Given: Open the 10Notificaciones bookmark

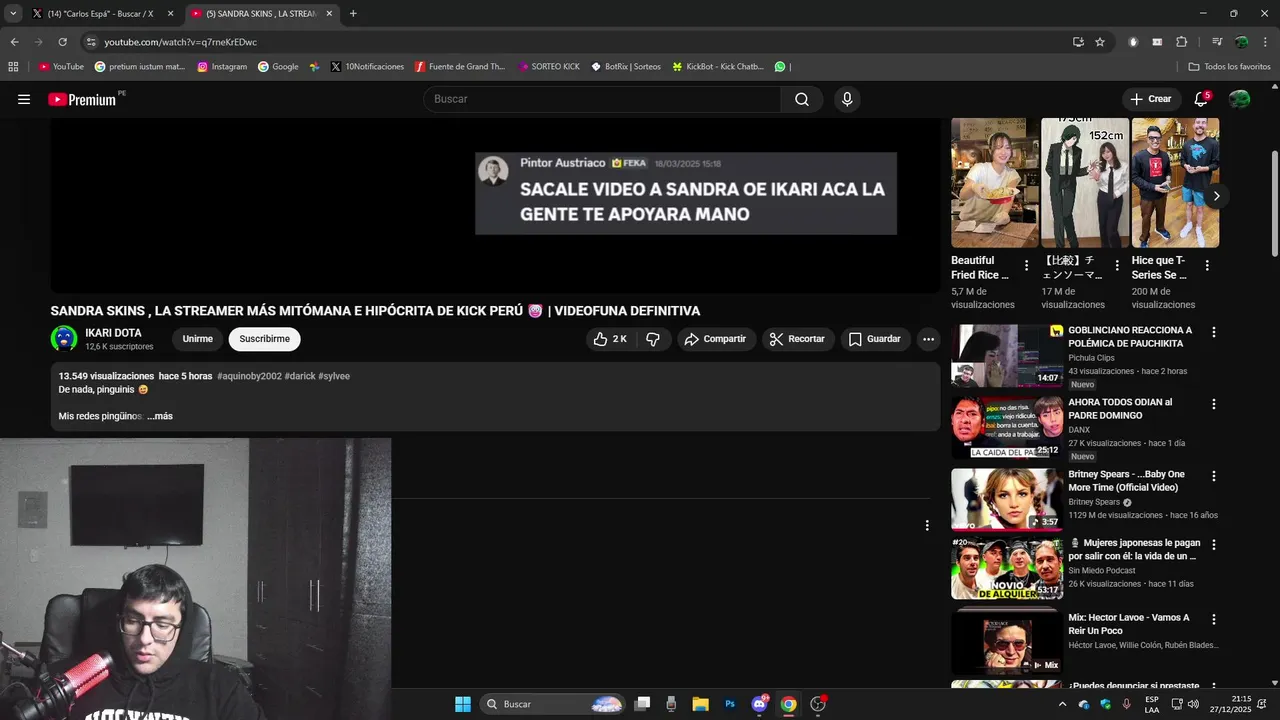Looking at the screenshot, I should pos(367,67).
